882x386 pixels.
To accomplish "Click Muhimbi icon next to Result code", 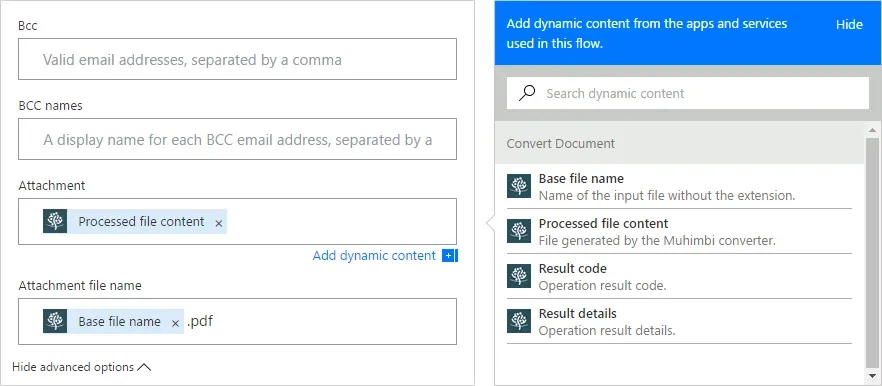I will [519, 276].
